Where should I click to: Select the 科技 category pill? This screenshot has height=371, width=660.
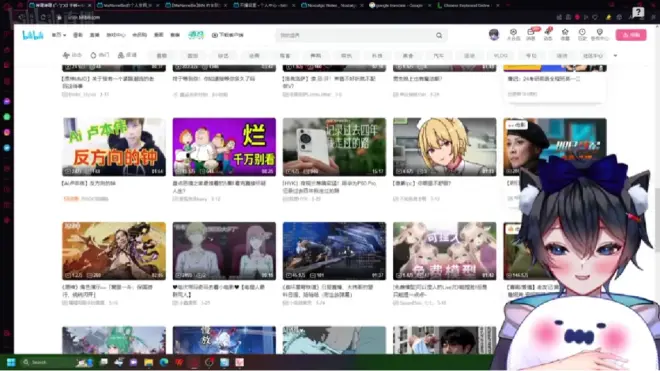377,56
